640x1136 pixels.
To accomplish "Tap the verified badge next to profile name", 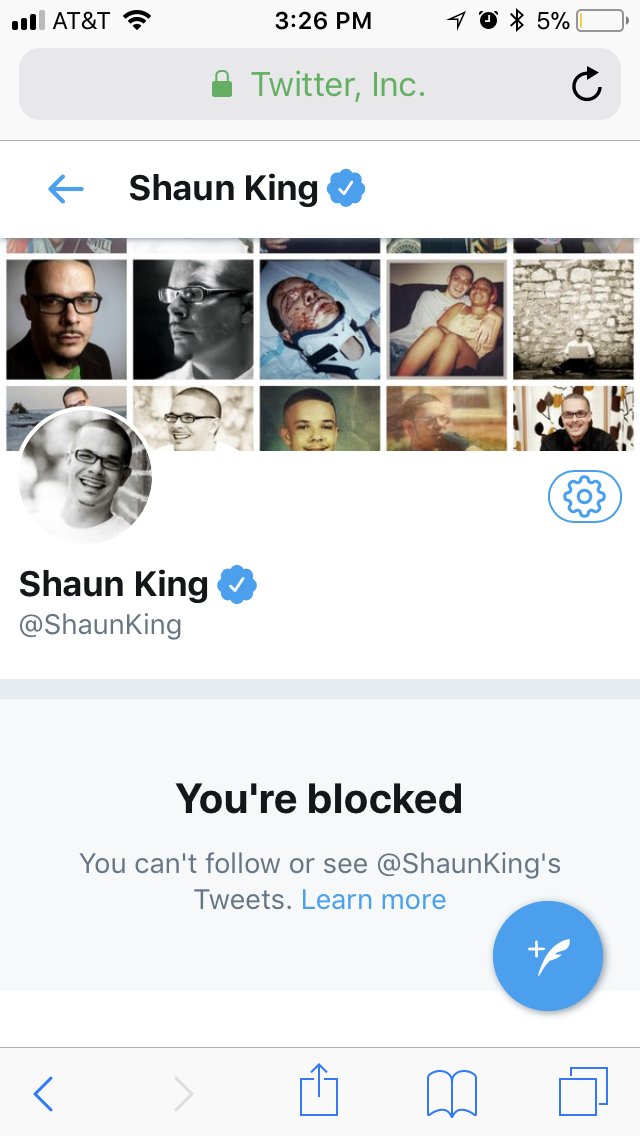I will pyautogui.click(x=237, y=585).
